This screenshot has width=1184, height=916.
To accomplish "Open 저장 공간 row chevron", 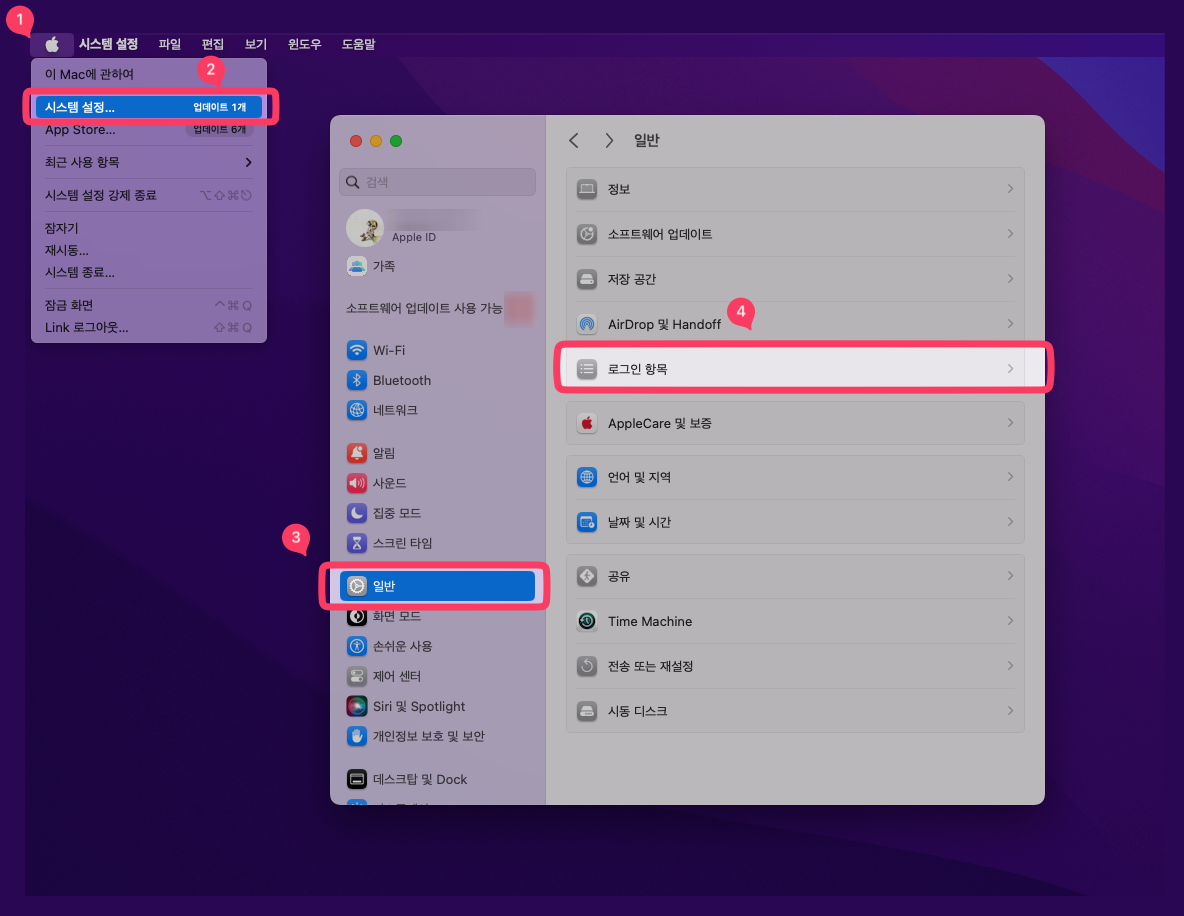I will coord(1010,279).
